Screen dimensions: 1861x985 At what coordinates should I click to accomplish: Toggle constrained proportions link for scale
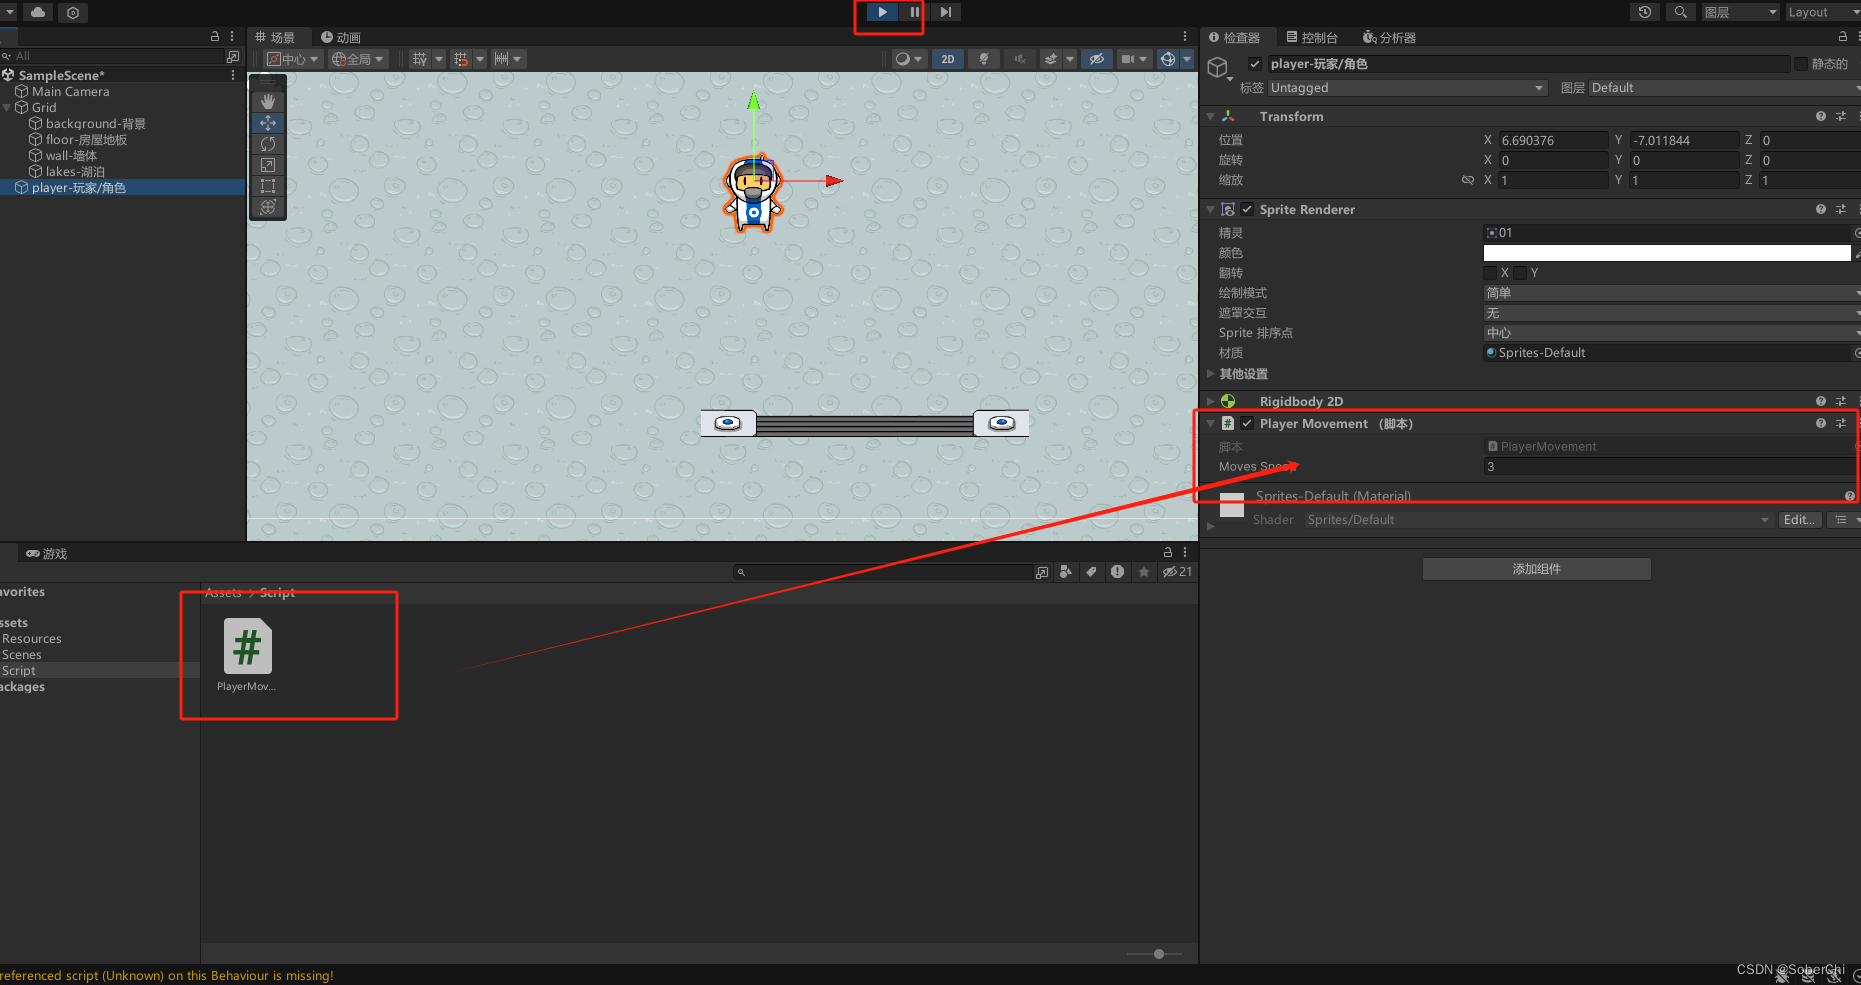click(1468, 180)
